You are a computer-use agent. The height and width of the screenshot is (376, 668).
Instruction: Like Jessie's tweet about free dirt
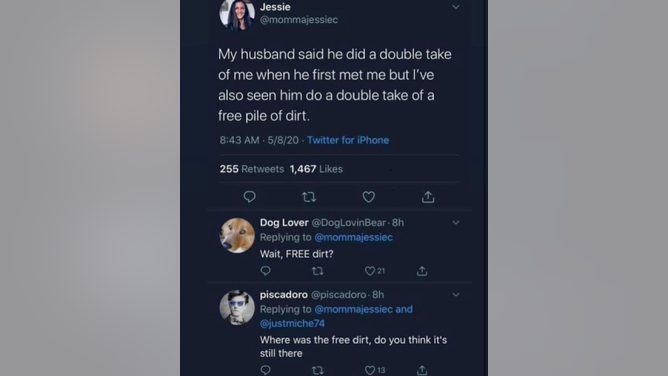(x=369, y=197)
